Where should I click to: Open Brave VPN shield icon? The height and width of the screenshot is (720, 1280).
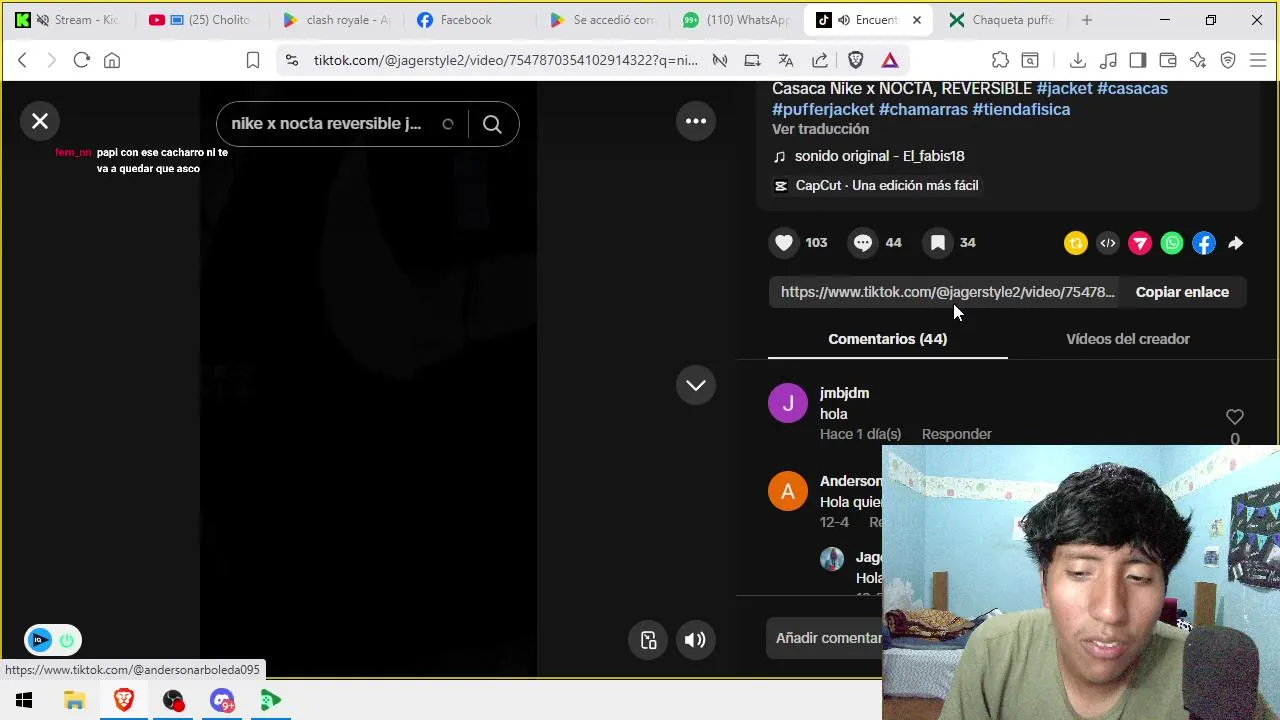(x=1228, y=60)
